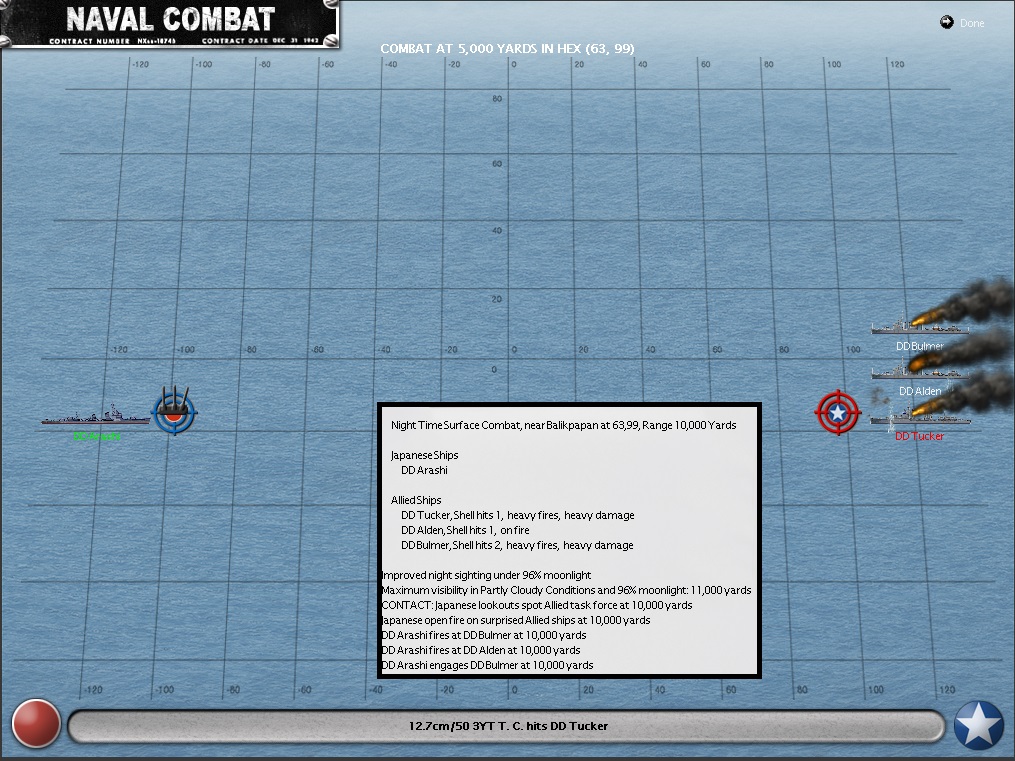Click the message bar reading hits DD Tucker

[508, 726]
